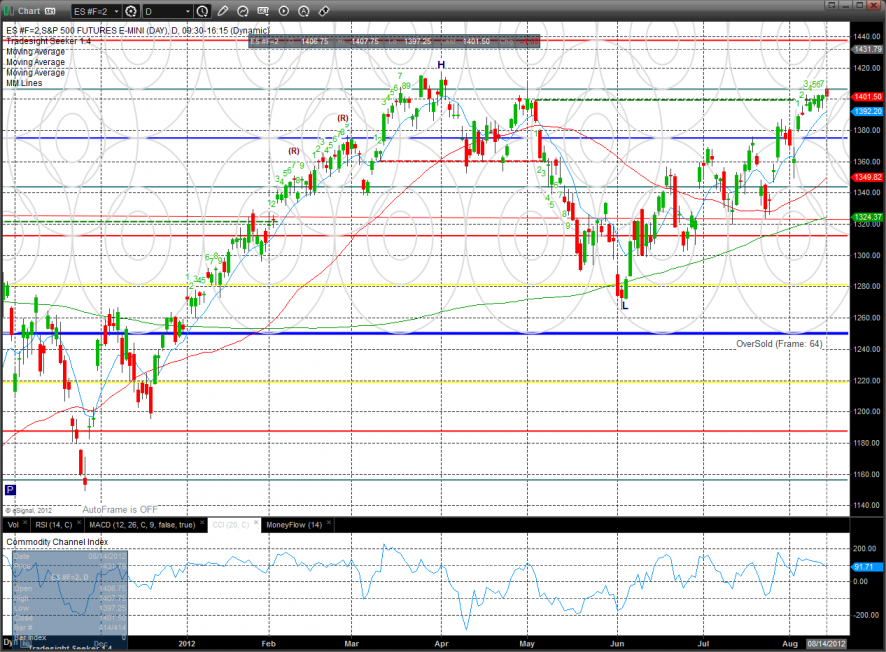Close the Vol indicator tab
The height and width of the screenshot is (652, 886).
pyautogui.click(x=25, y=523)
